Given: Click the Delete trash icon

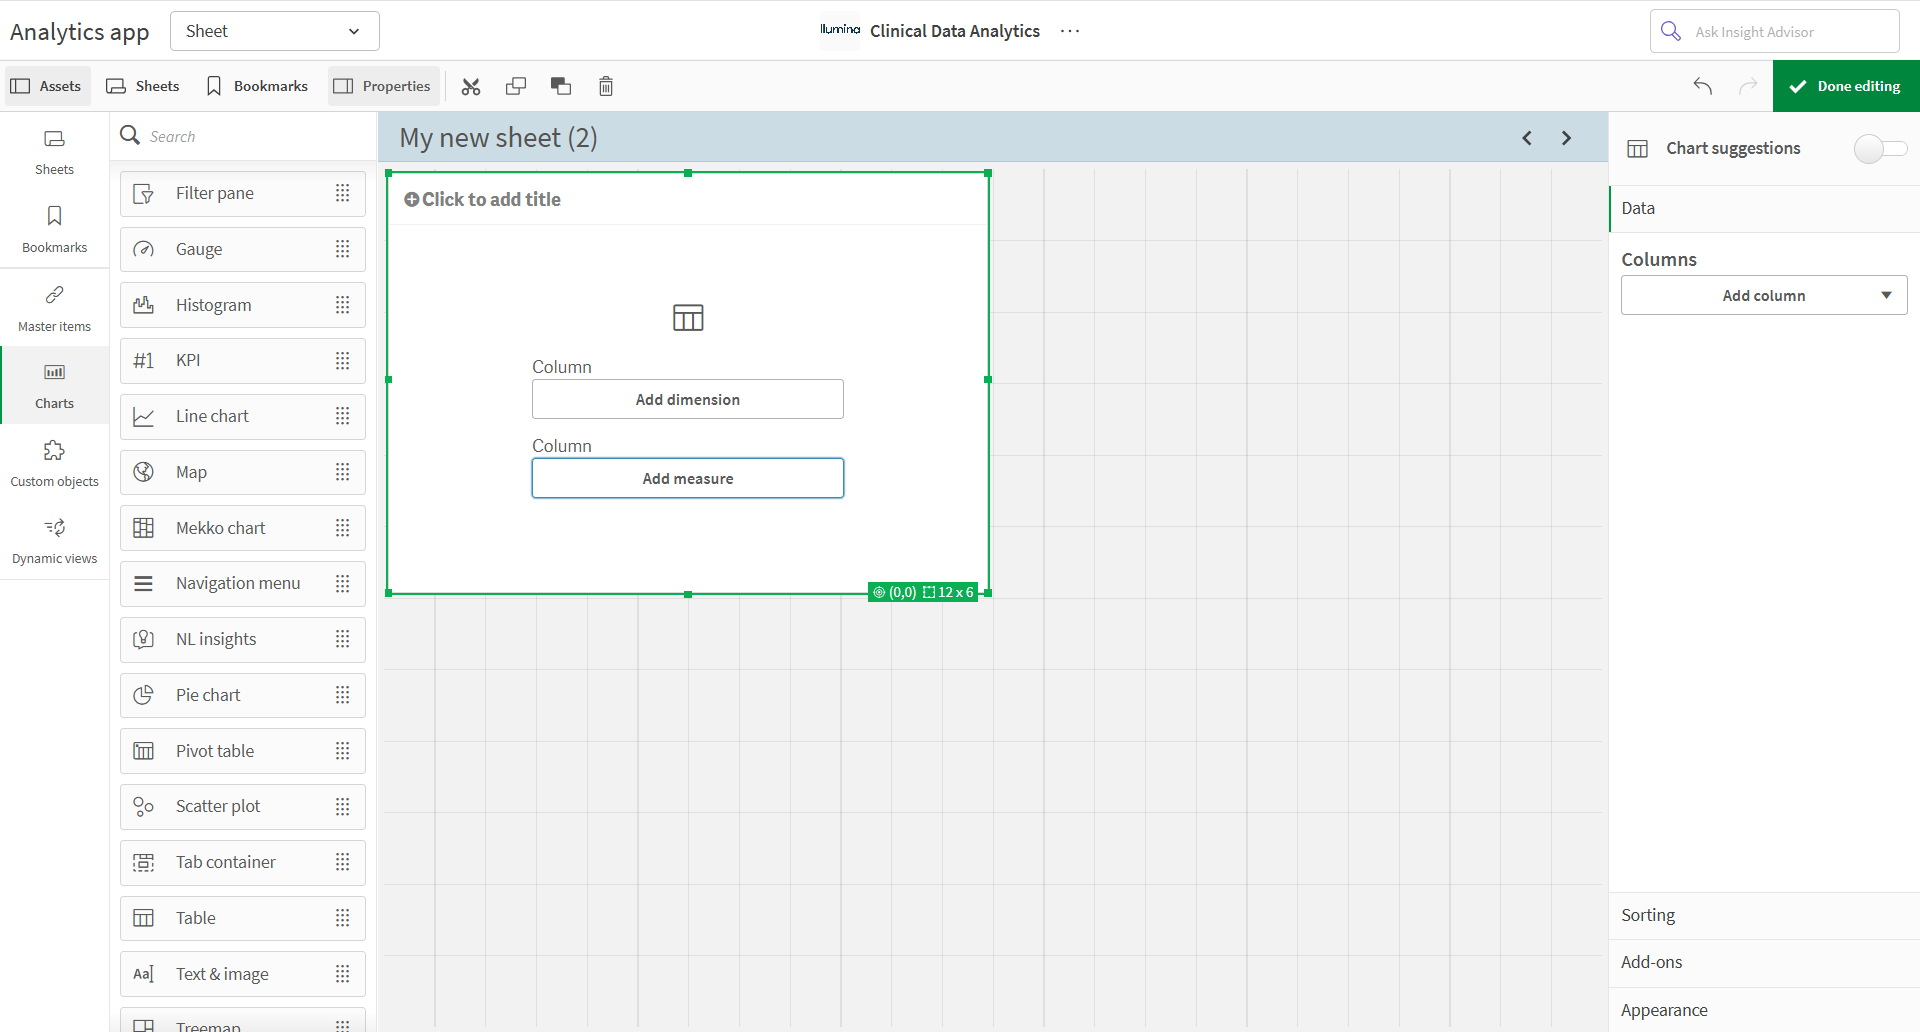Looking at the screenshot, I should (606, 86).
